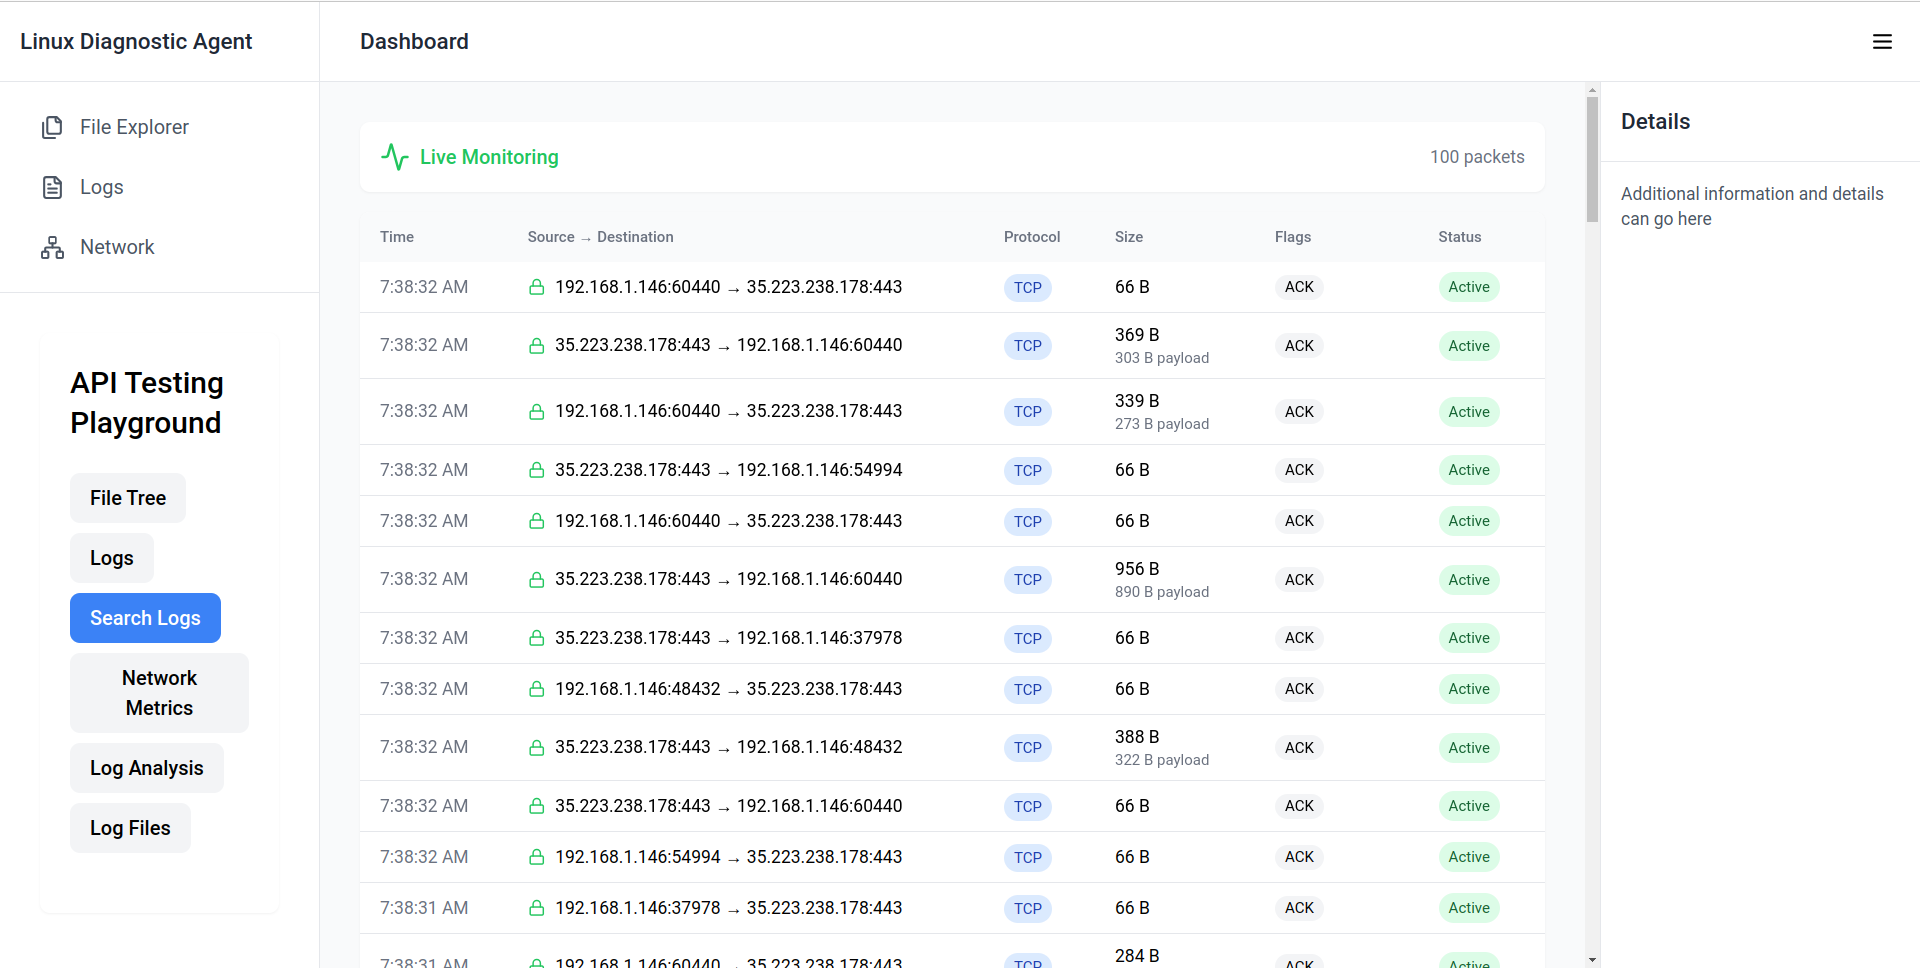1920x968 pixels.
Task: Click the Log Analysis button
Action: (147, 768)
